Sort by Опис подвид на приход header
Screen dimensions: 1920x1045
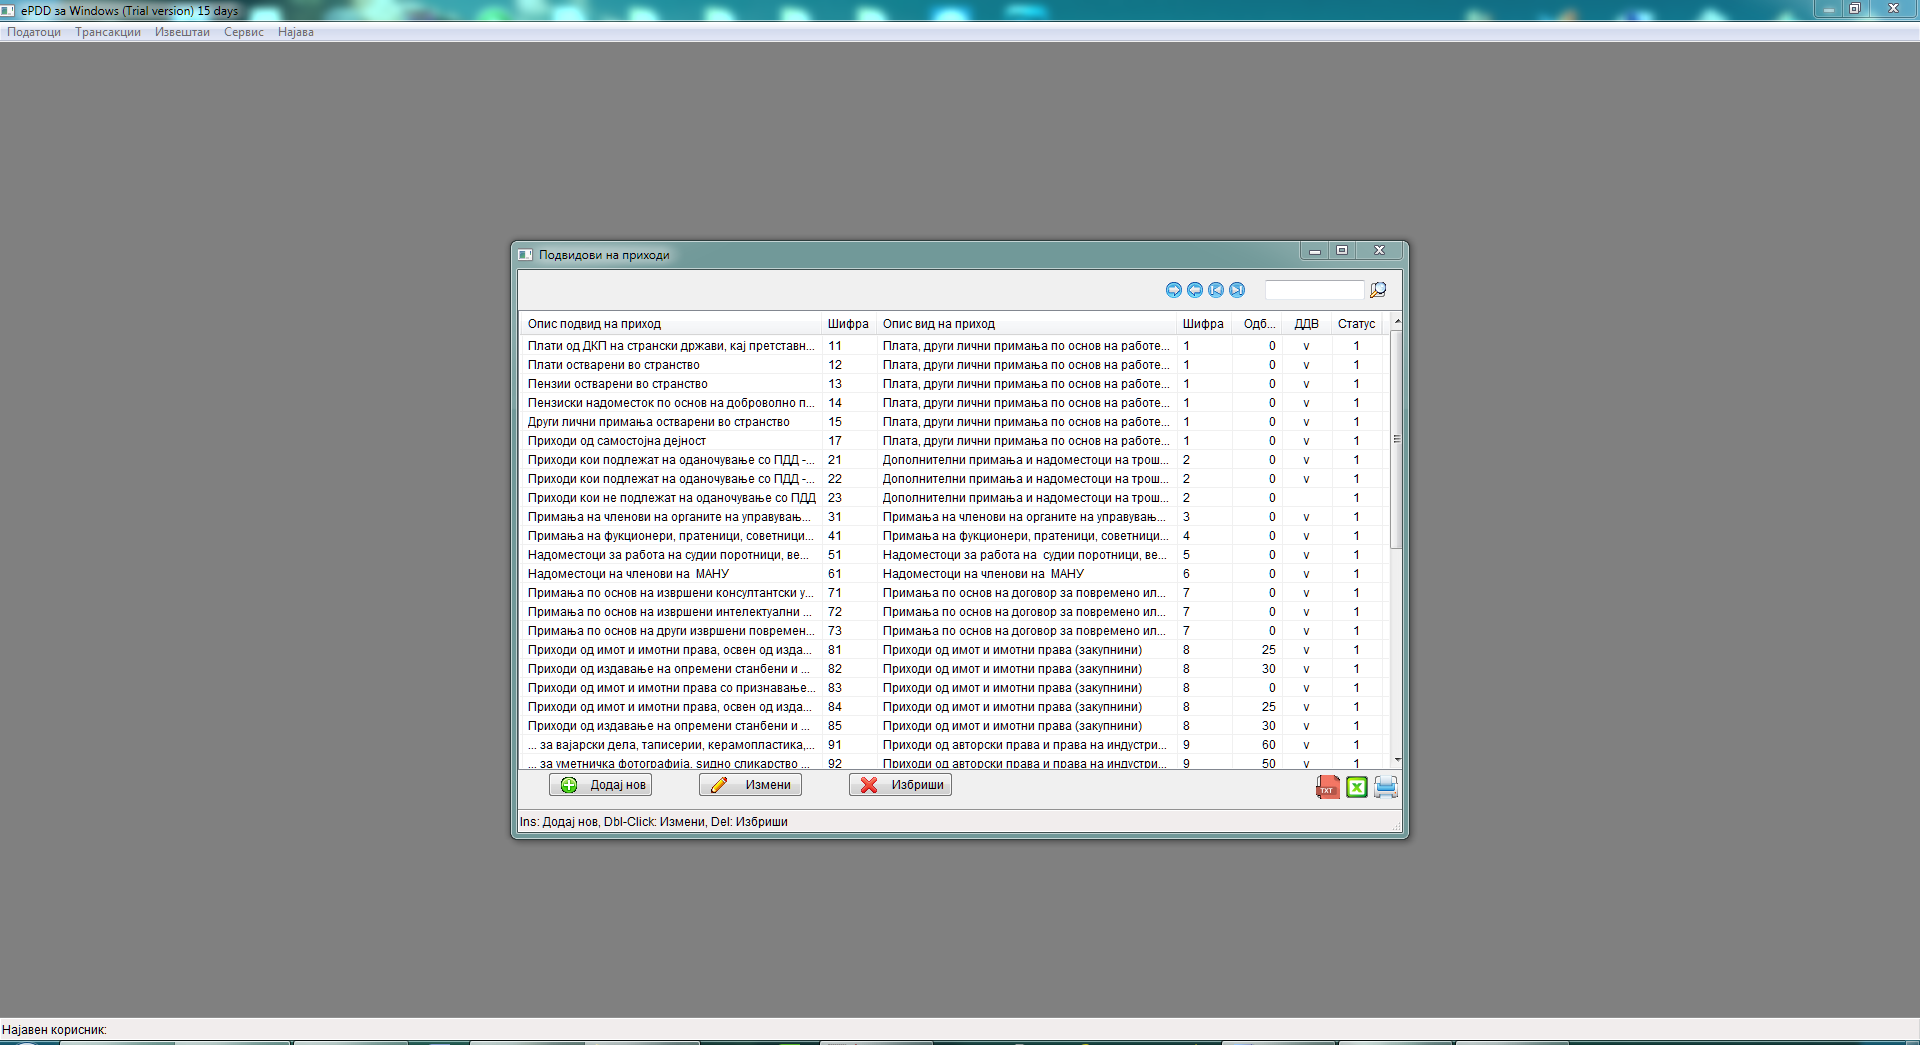pyautogui.click(x=594, y=324)
